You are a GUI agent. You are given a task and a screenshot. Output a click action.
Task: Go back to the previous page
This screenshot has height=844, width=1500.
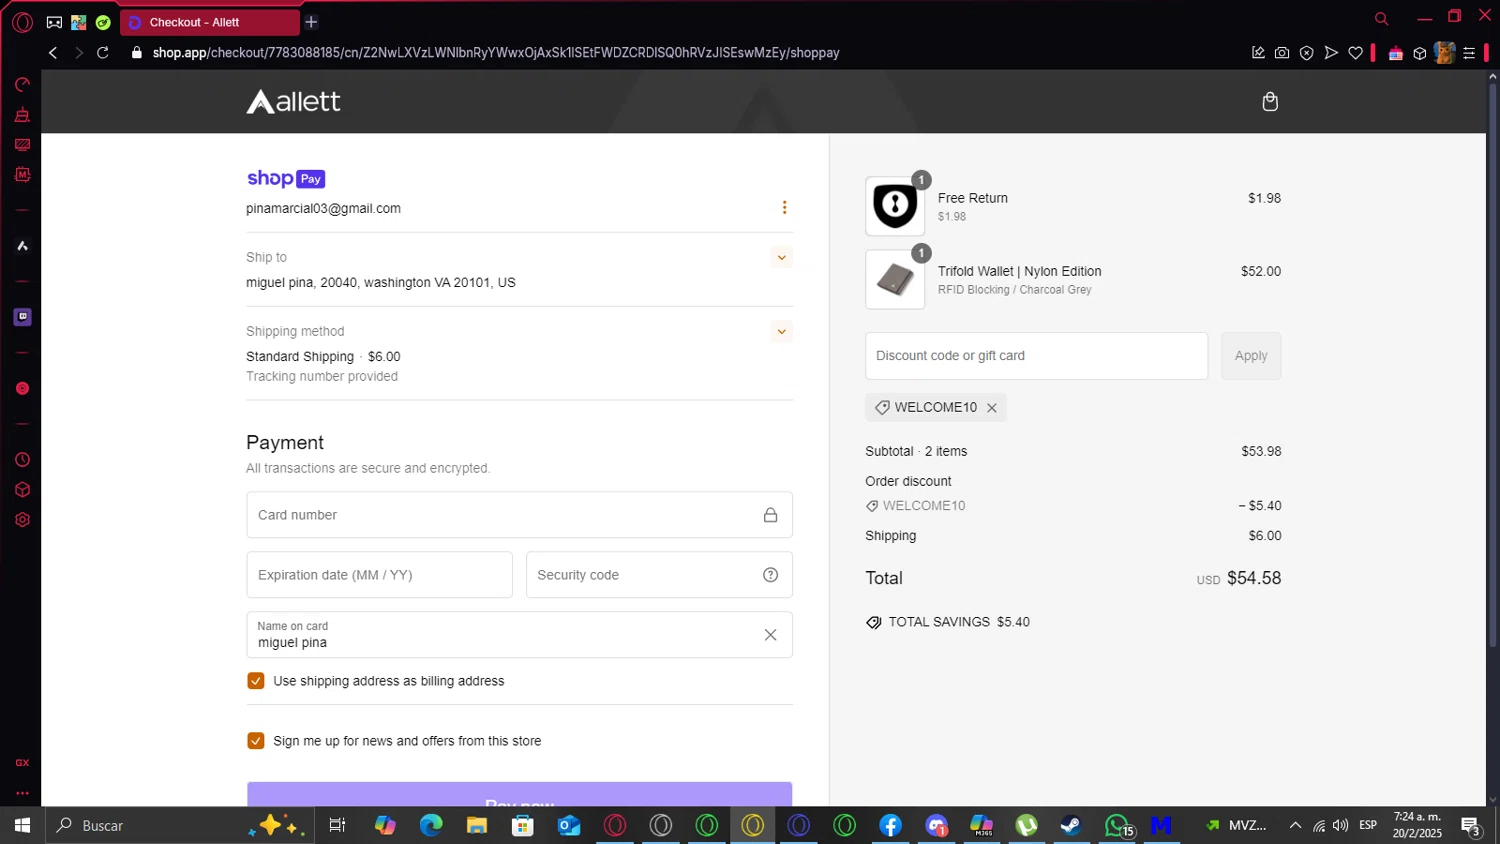pyautogui.click(x=53, y=53)
